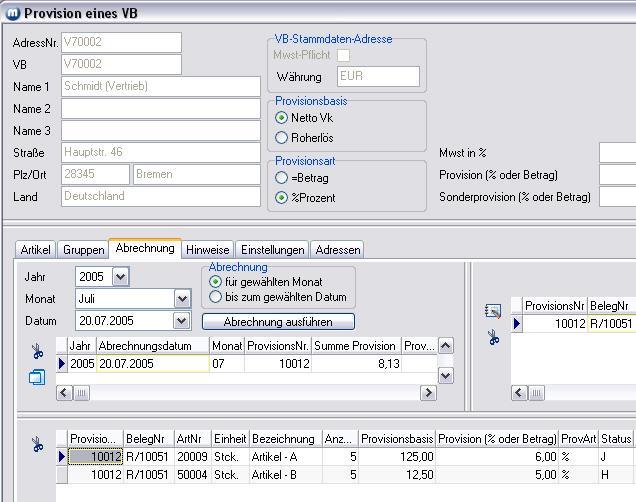Open the Hinweise tab

pos(208,250)
